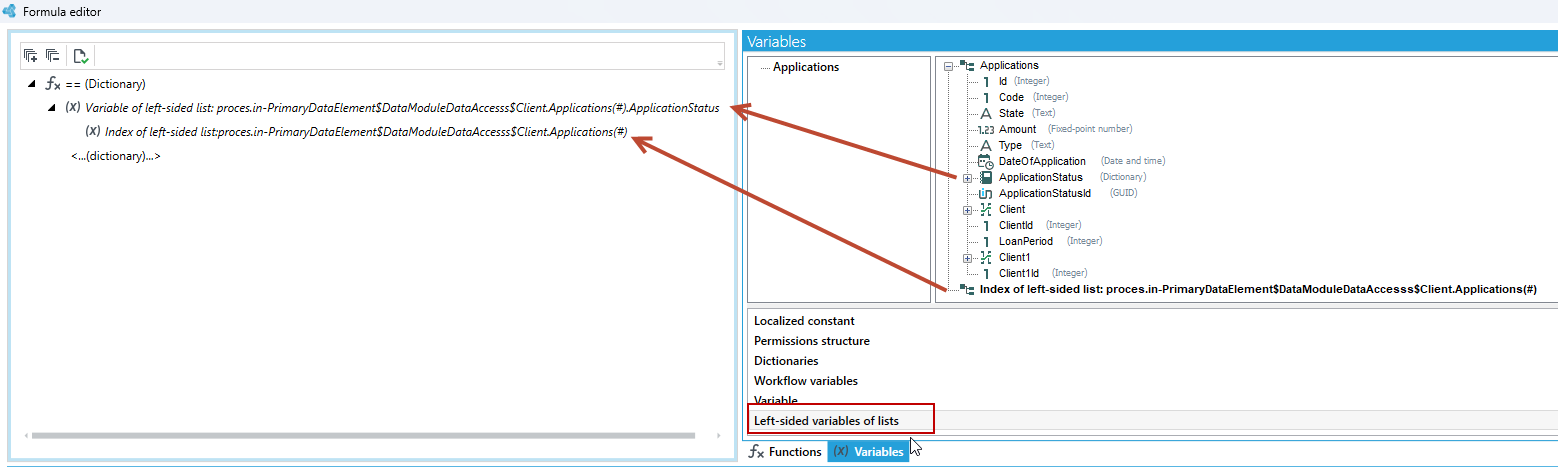Click (x) icon beside Index of left-sided list
Image resolution: width=1558 pixels, height=467 pixels.
pyautogui.click(x=92, y=131)
